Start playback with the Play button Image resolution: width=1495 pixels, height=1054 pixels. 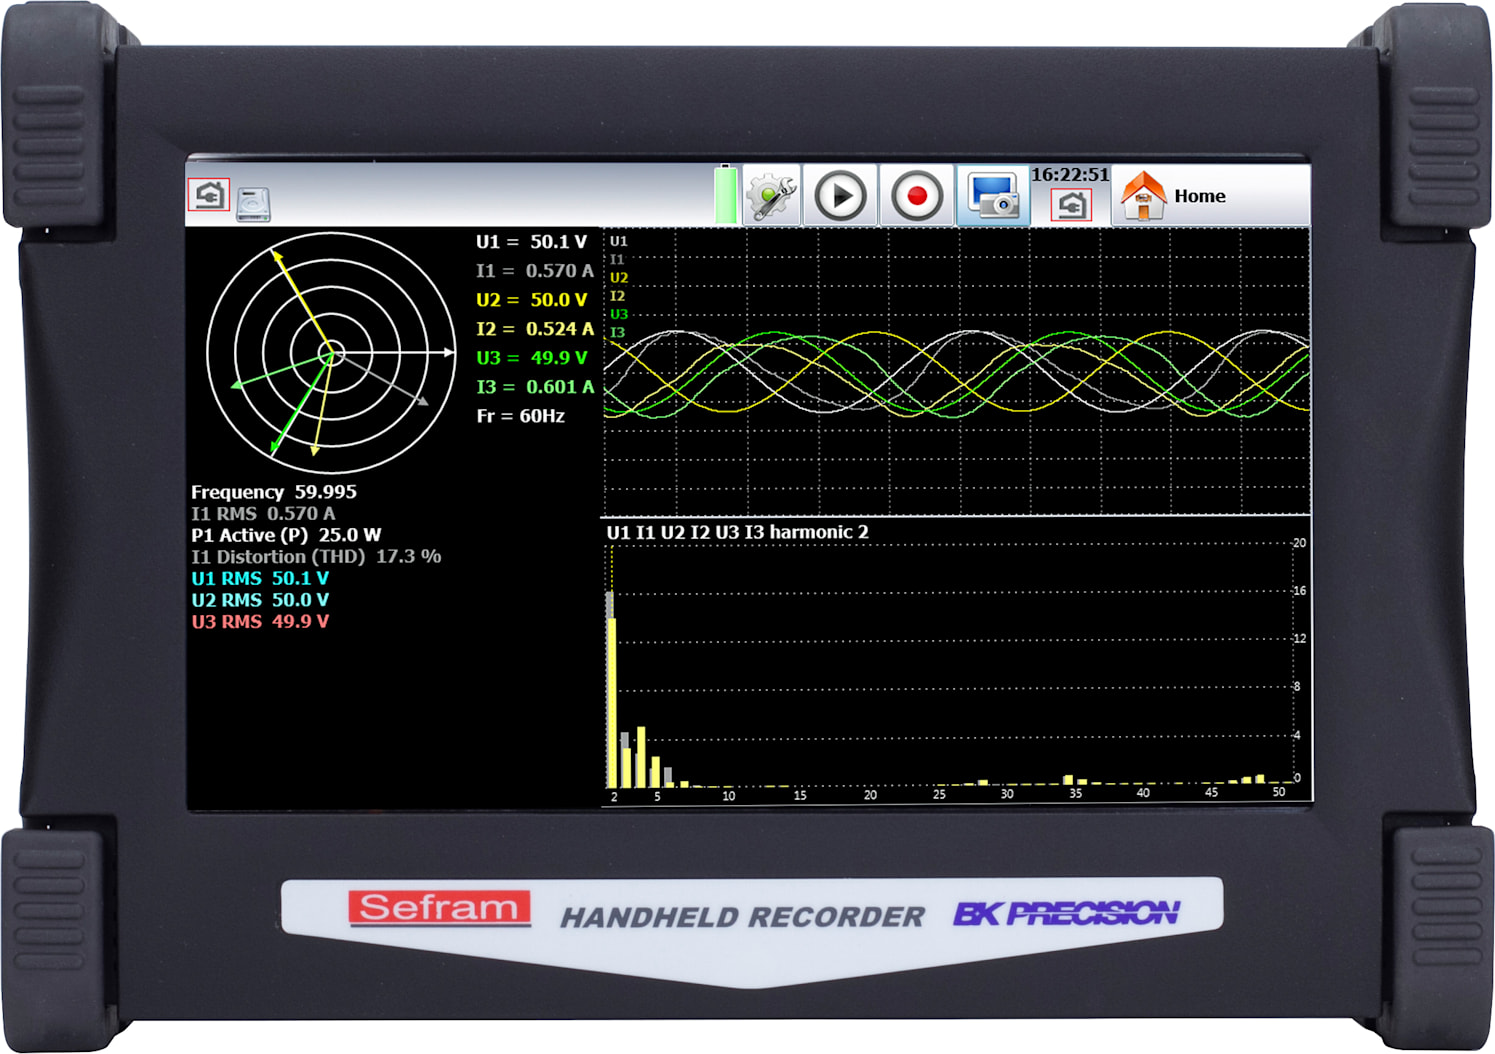[843, 195]
